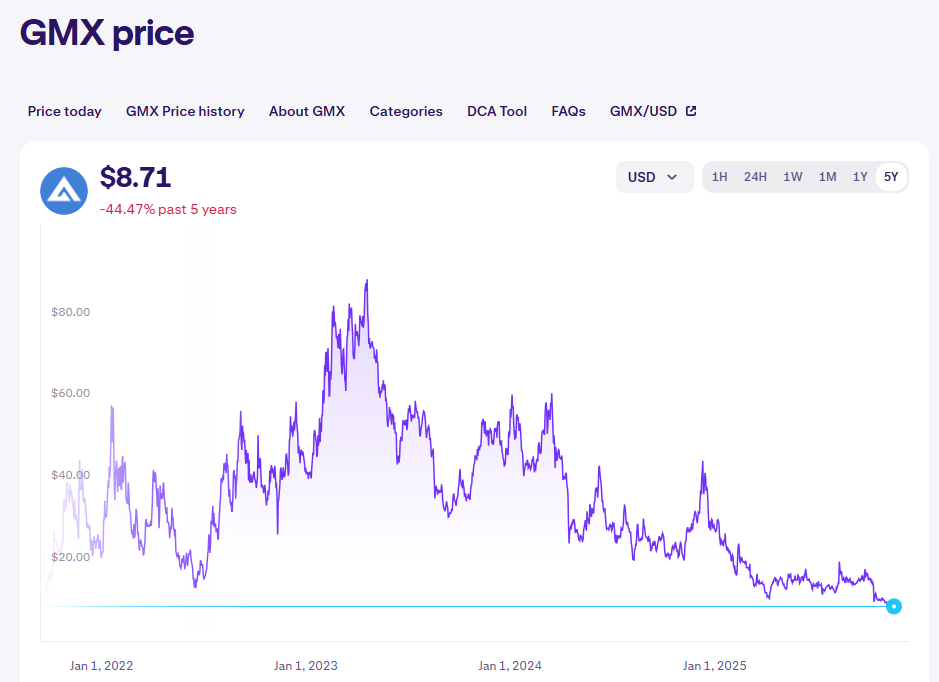Click the $40.00 axis label
Image resolution: width=939 pixels, height=682 pixels.
(71, 475)
